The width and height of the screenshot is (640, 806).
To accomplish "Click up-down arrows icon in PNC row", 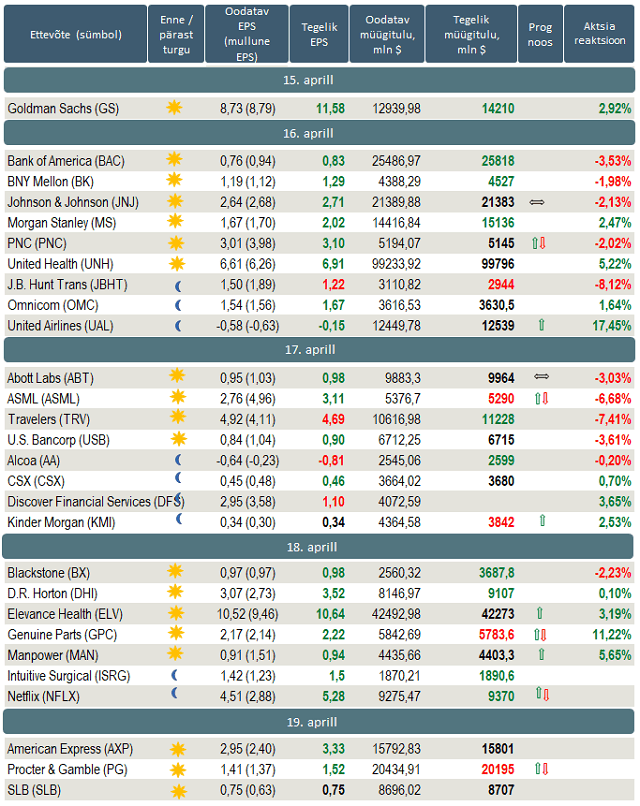I will click(539, 243).
